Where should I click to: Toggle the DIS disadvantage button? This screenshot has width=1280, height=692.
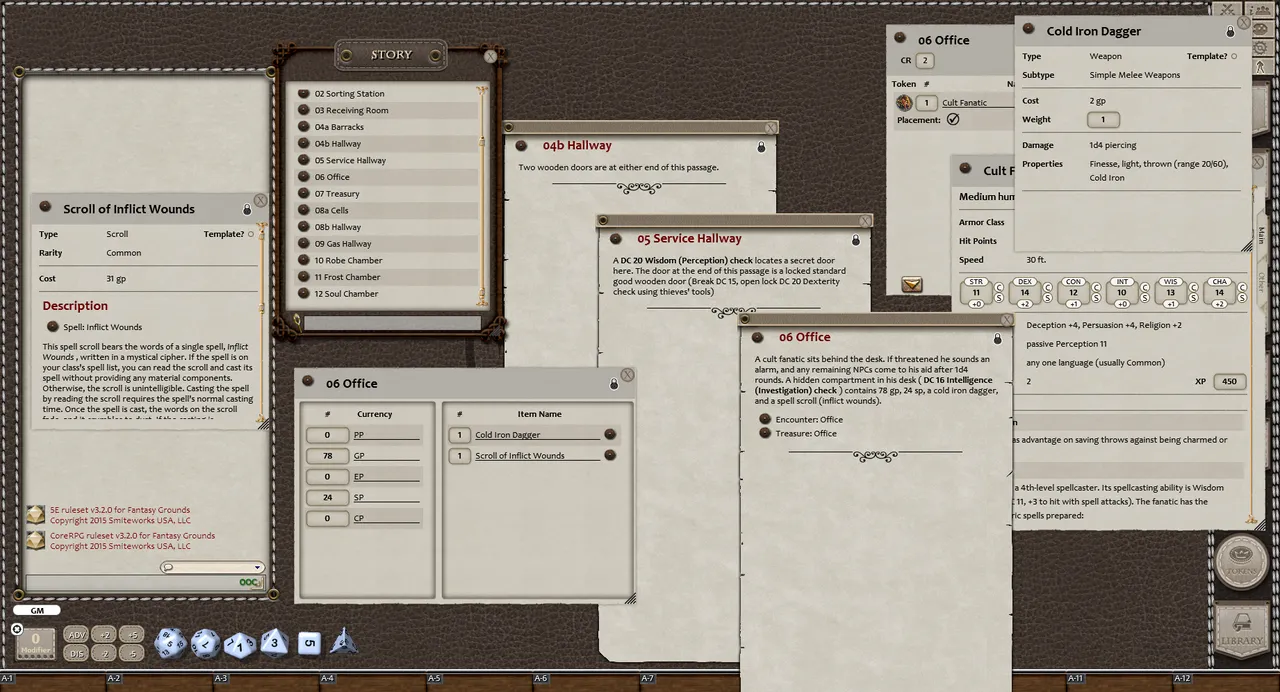(x=76, y=653)
